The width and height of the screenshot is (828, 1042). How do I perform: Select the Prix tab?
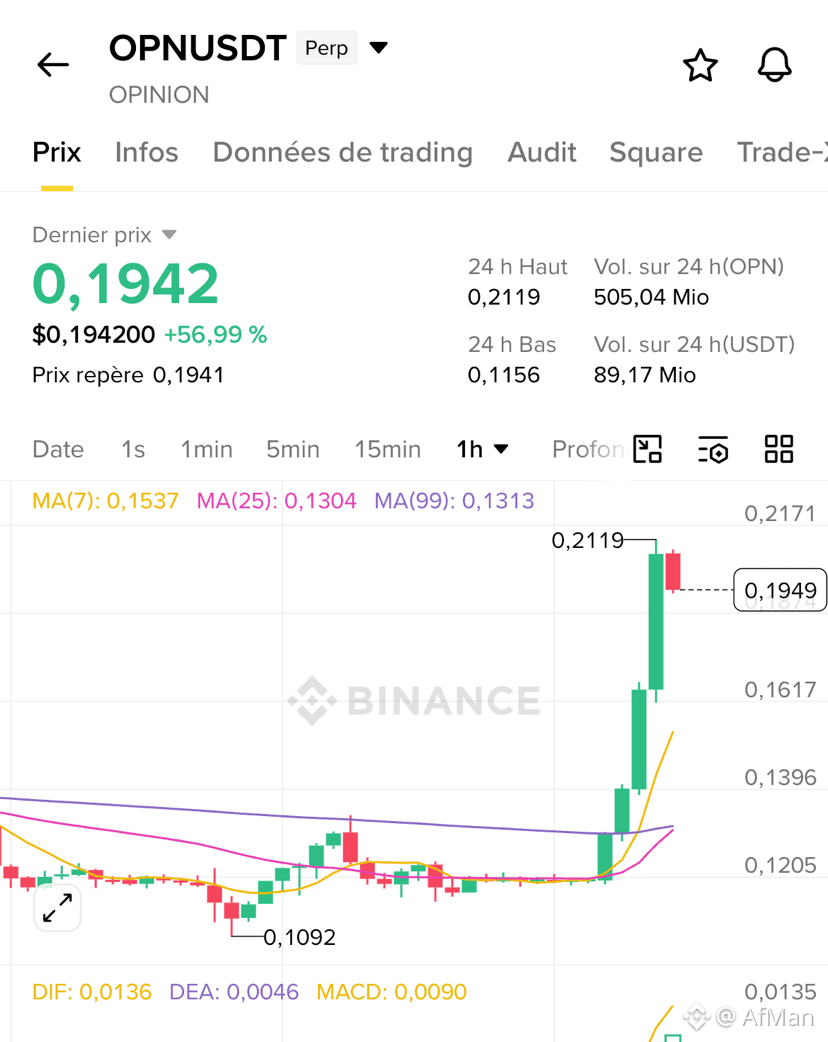[x=56, y=152]
